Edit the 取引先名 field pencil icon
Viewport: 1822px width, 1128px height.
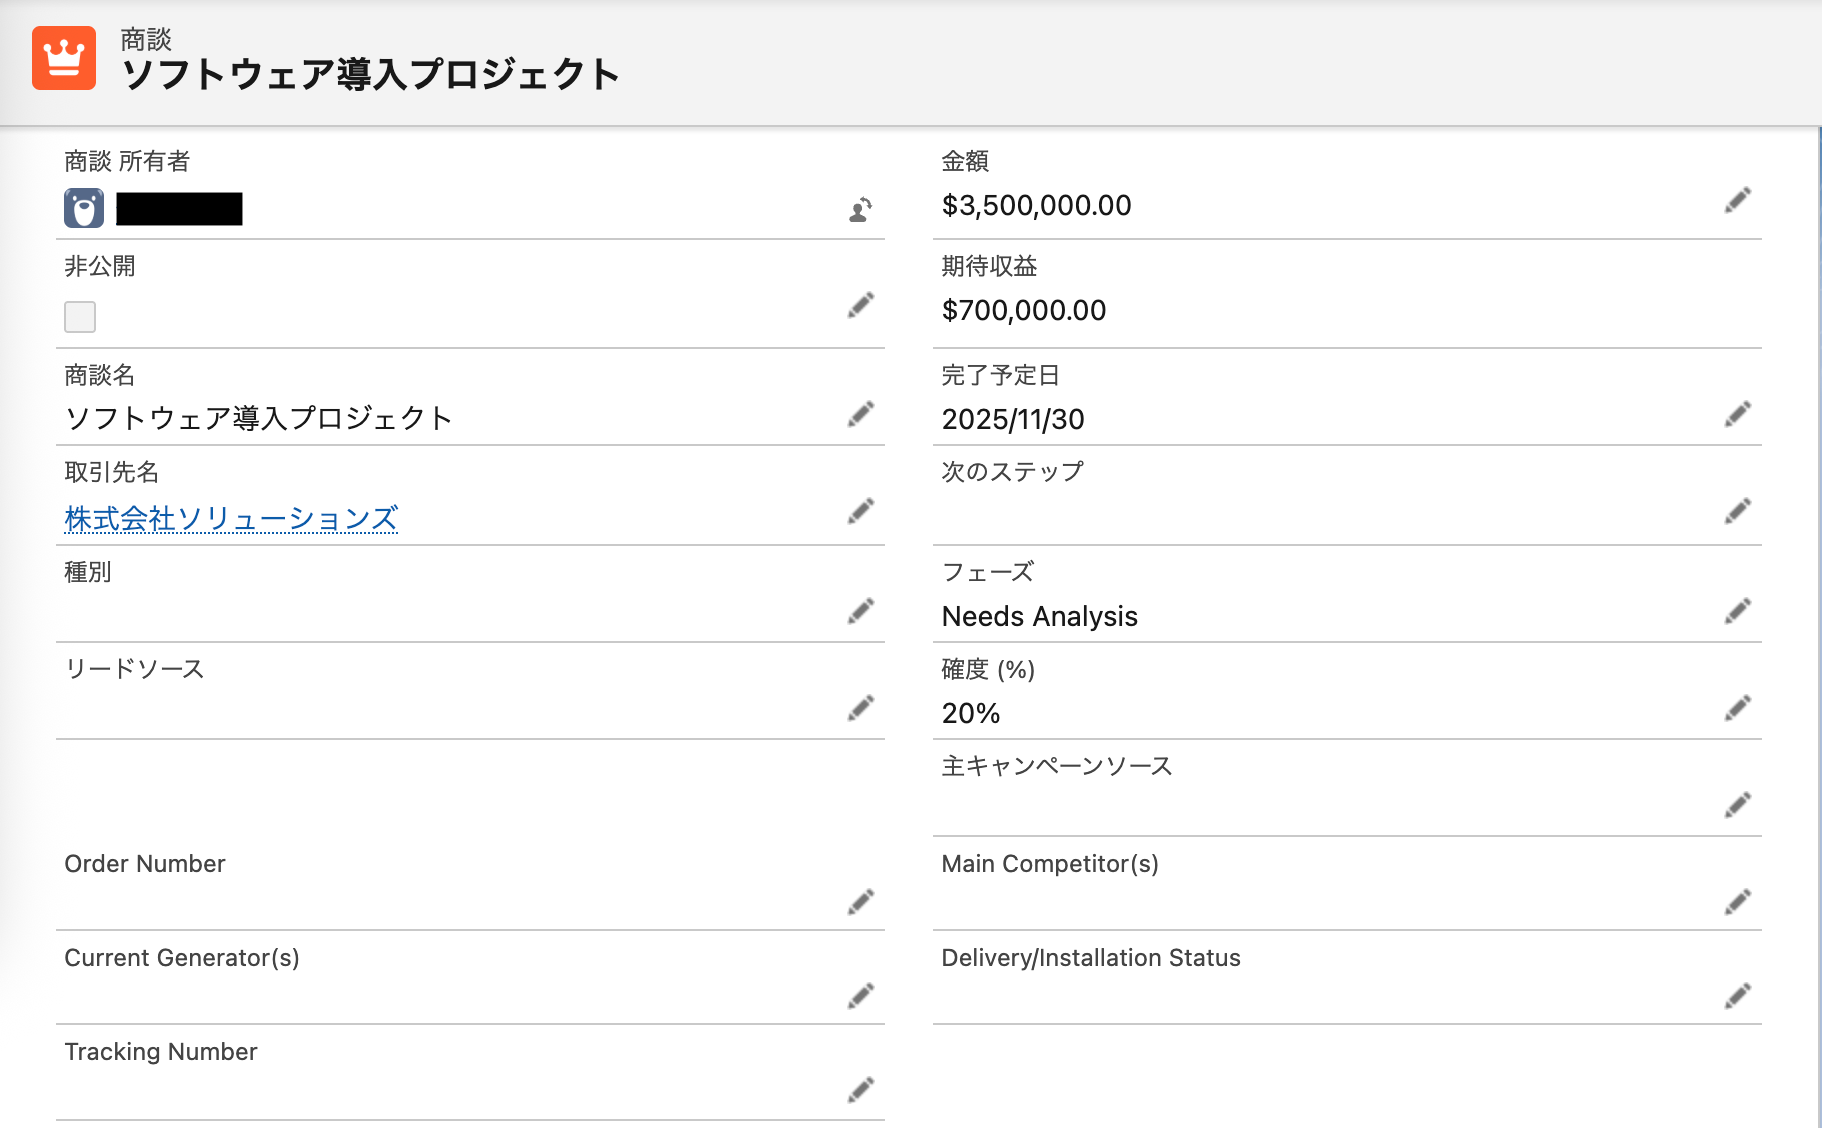(x=860, y=511)
